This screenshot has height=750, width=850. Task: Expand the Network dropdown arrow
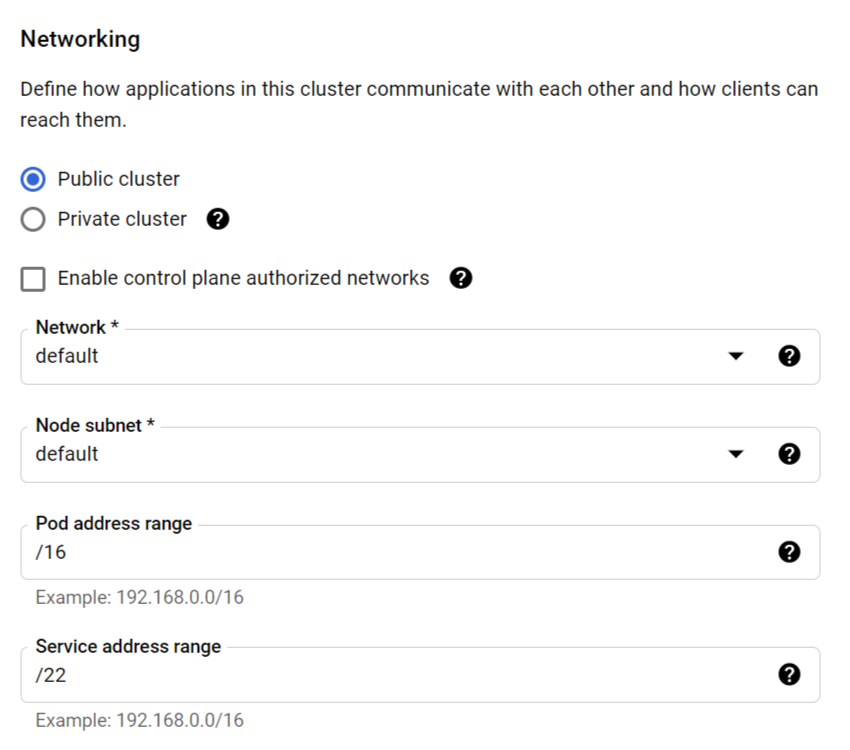click(736, 356)
